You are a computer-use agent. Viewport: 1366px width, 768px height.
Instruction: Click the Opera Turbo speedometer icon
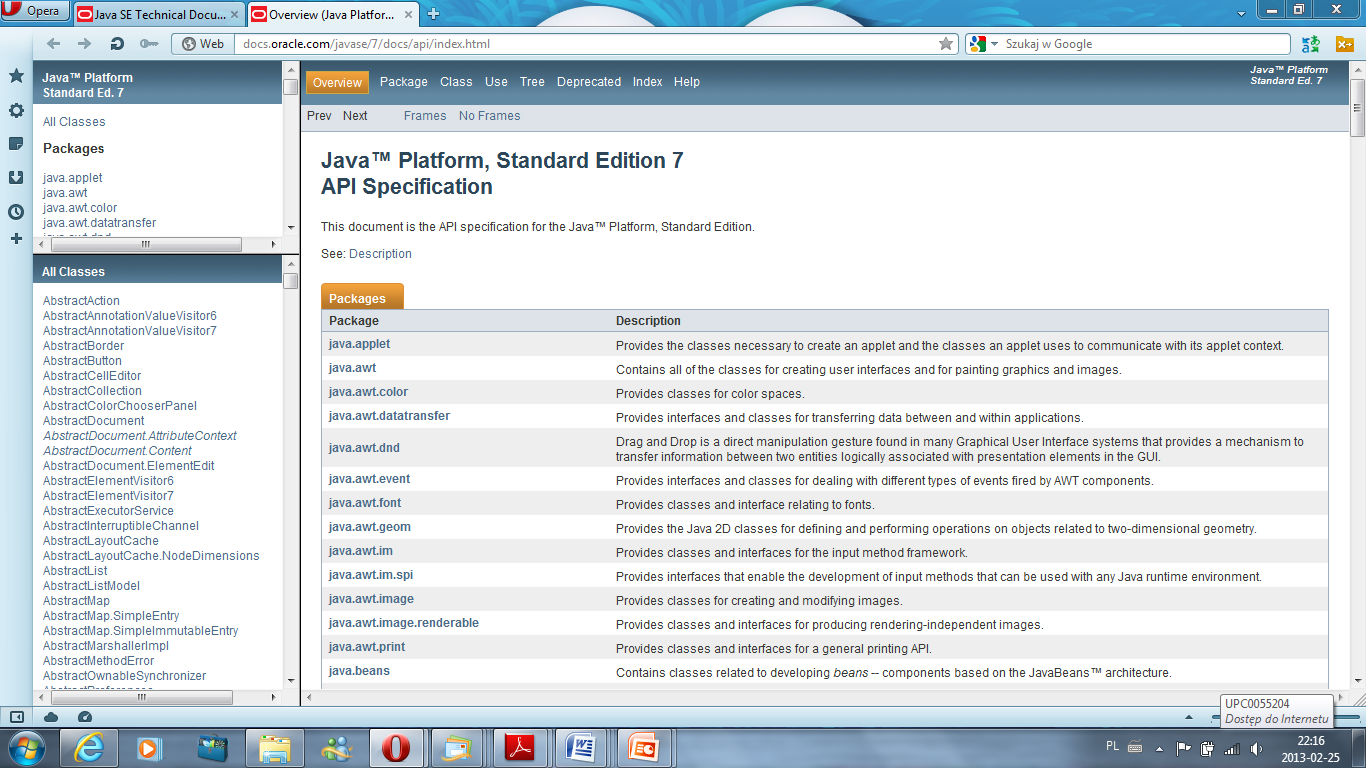tap(85, 717)
